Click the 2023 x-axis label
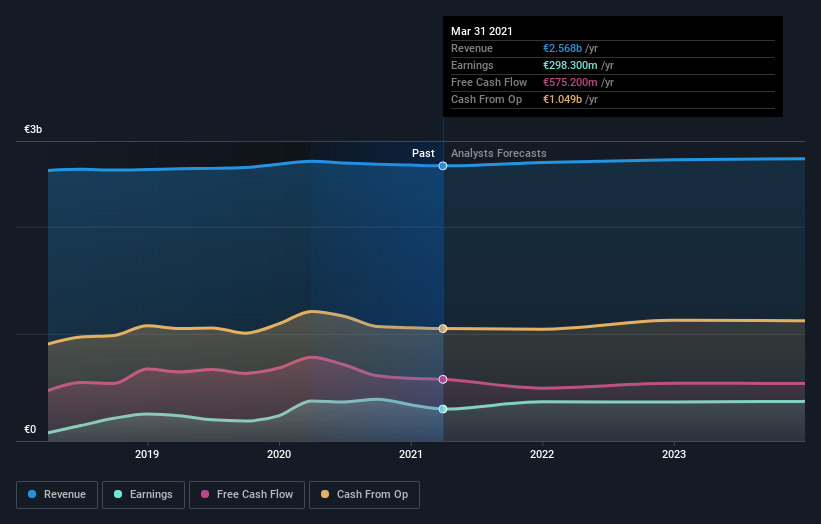821x524 pixels. click(x=674, y=454)
